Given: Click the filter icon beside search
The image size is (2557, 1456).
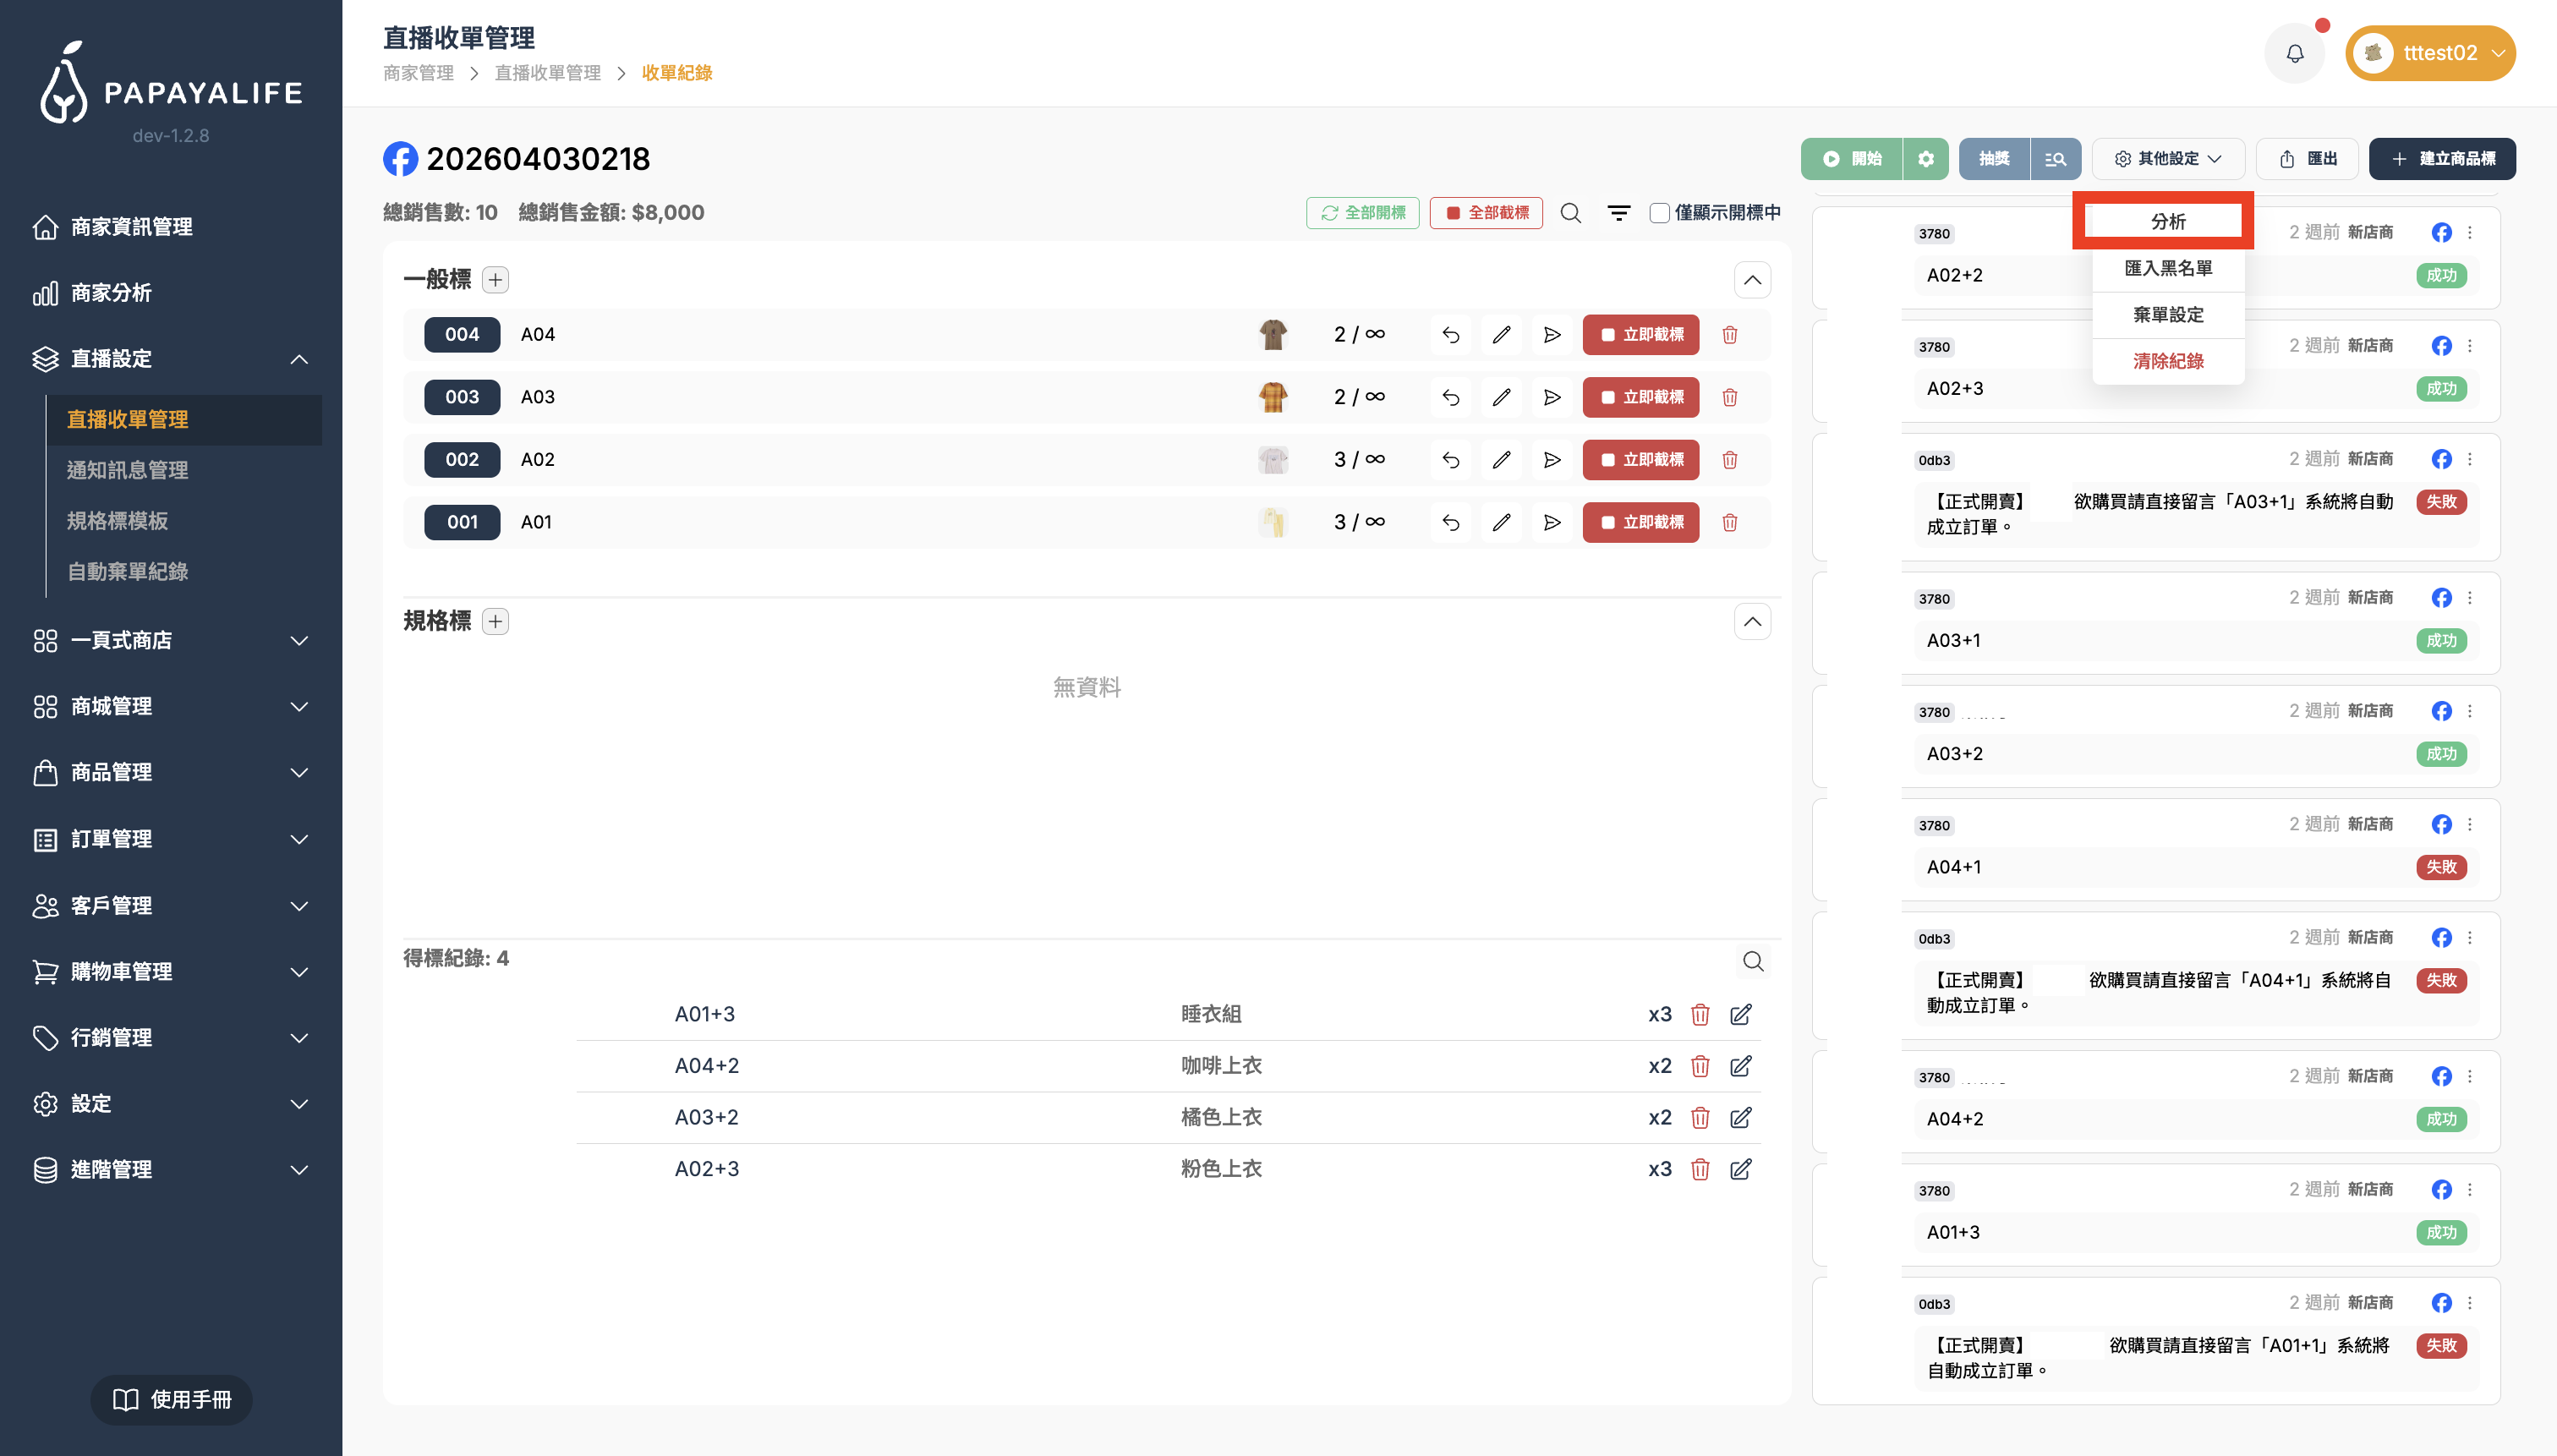Looking at the screenshot, I should [x=1618, y=212].
